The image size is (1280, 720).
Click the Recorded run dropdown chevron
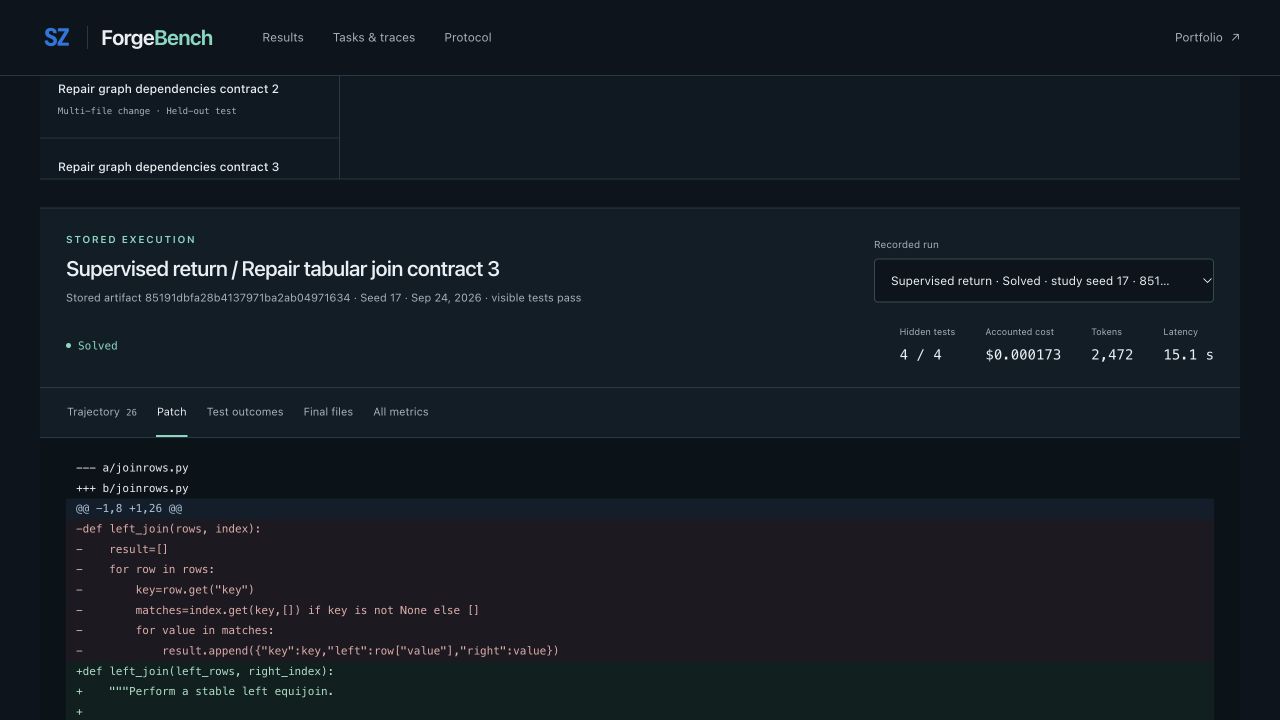pos(1206,281)
